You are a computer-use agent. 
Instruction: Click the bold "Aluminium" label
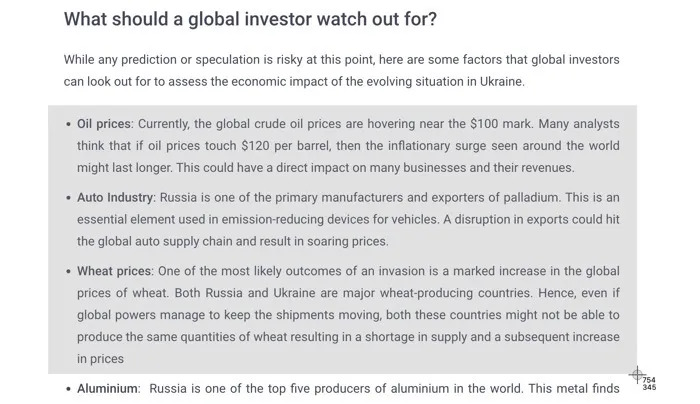coord(108,388)
